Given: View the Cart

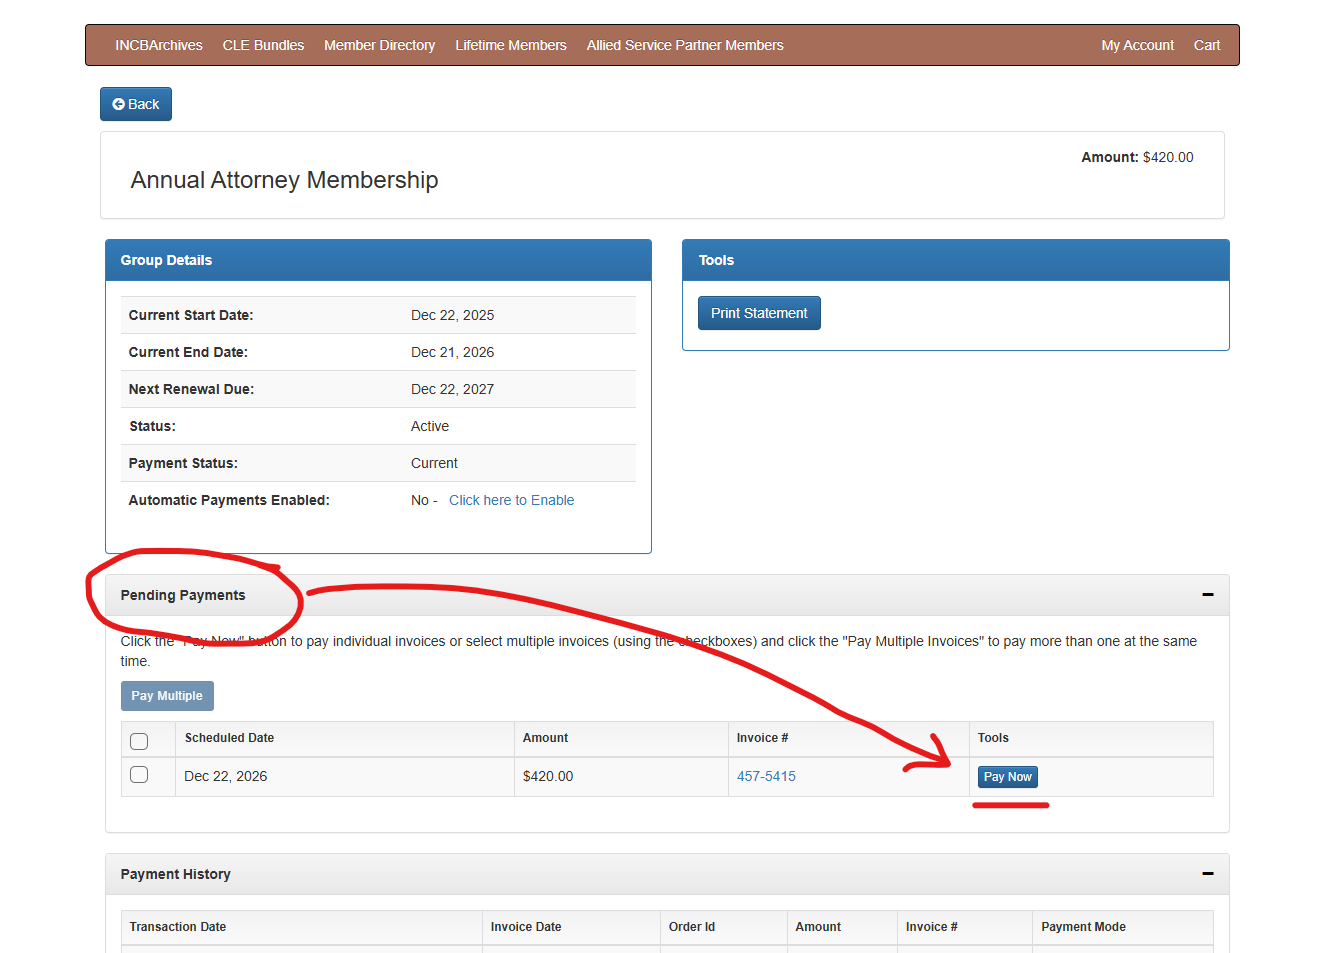Looking at the screenshot, I should pyautogui.click(x=1206, y=45).
